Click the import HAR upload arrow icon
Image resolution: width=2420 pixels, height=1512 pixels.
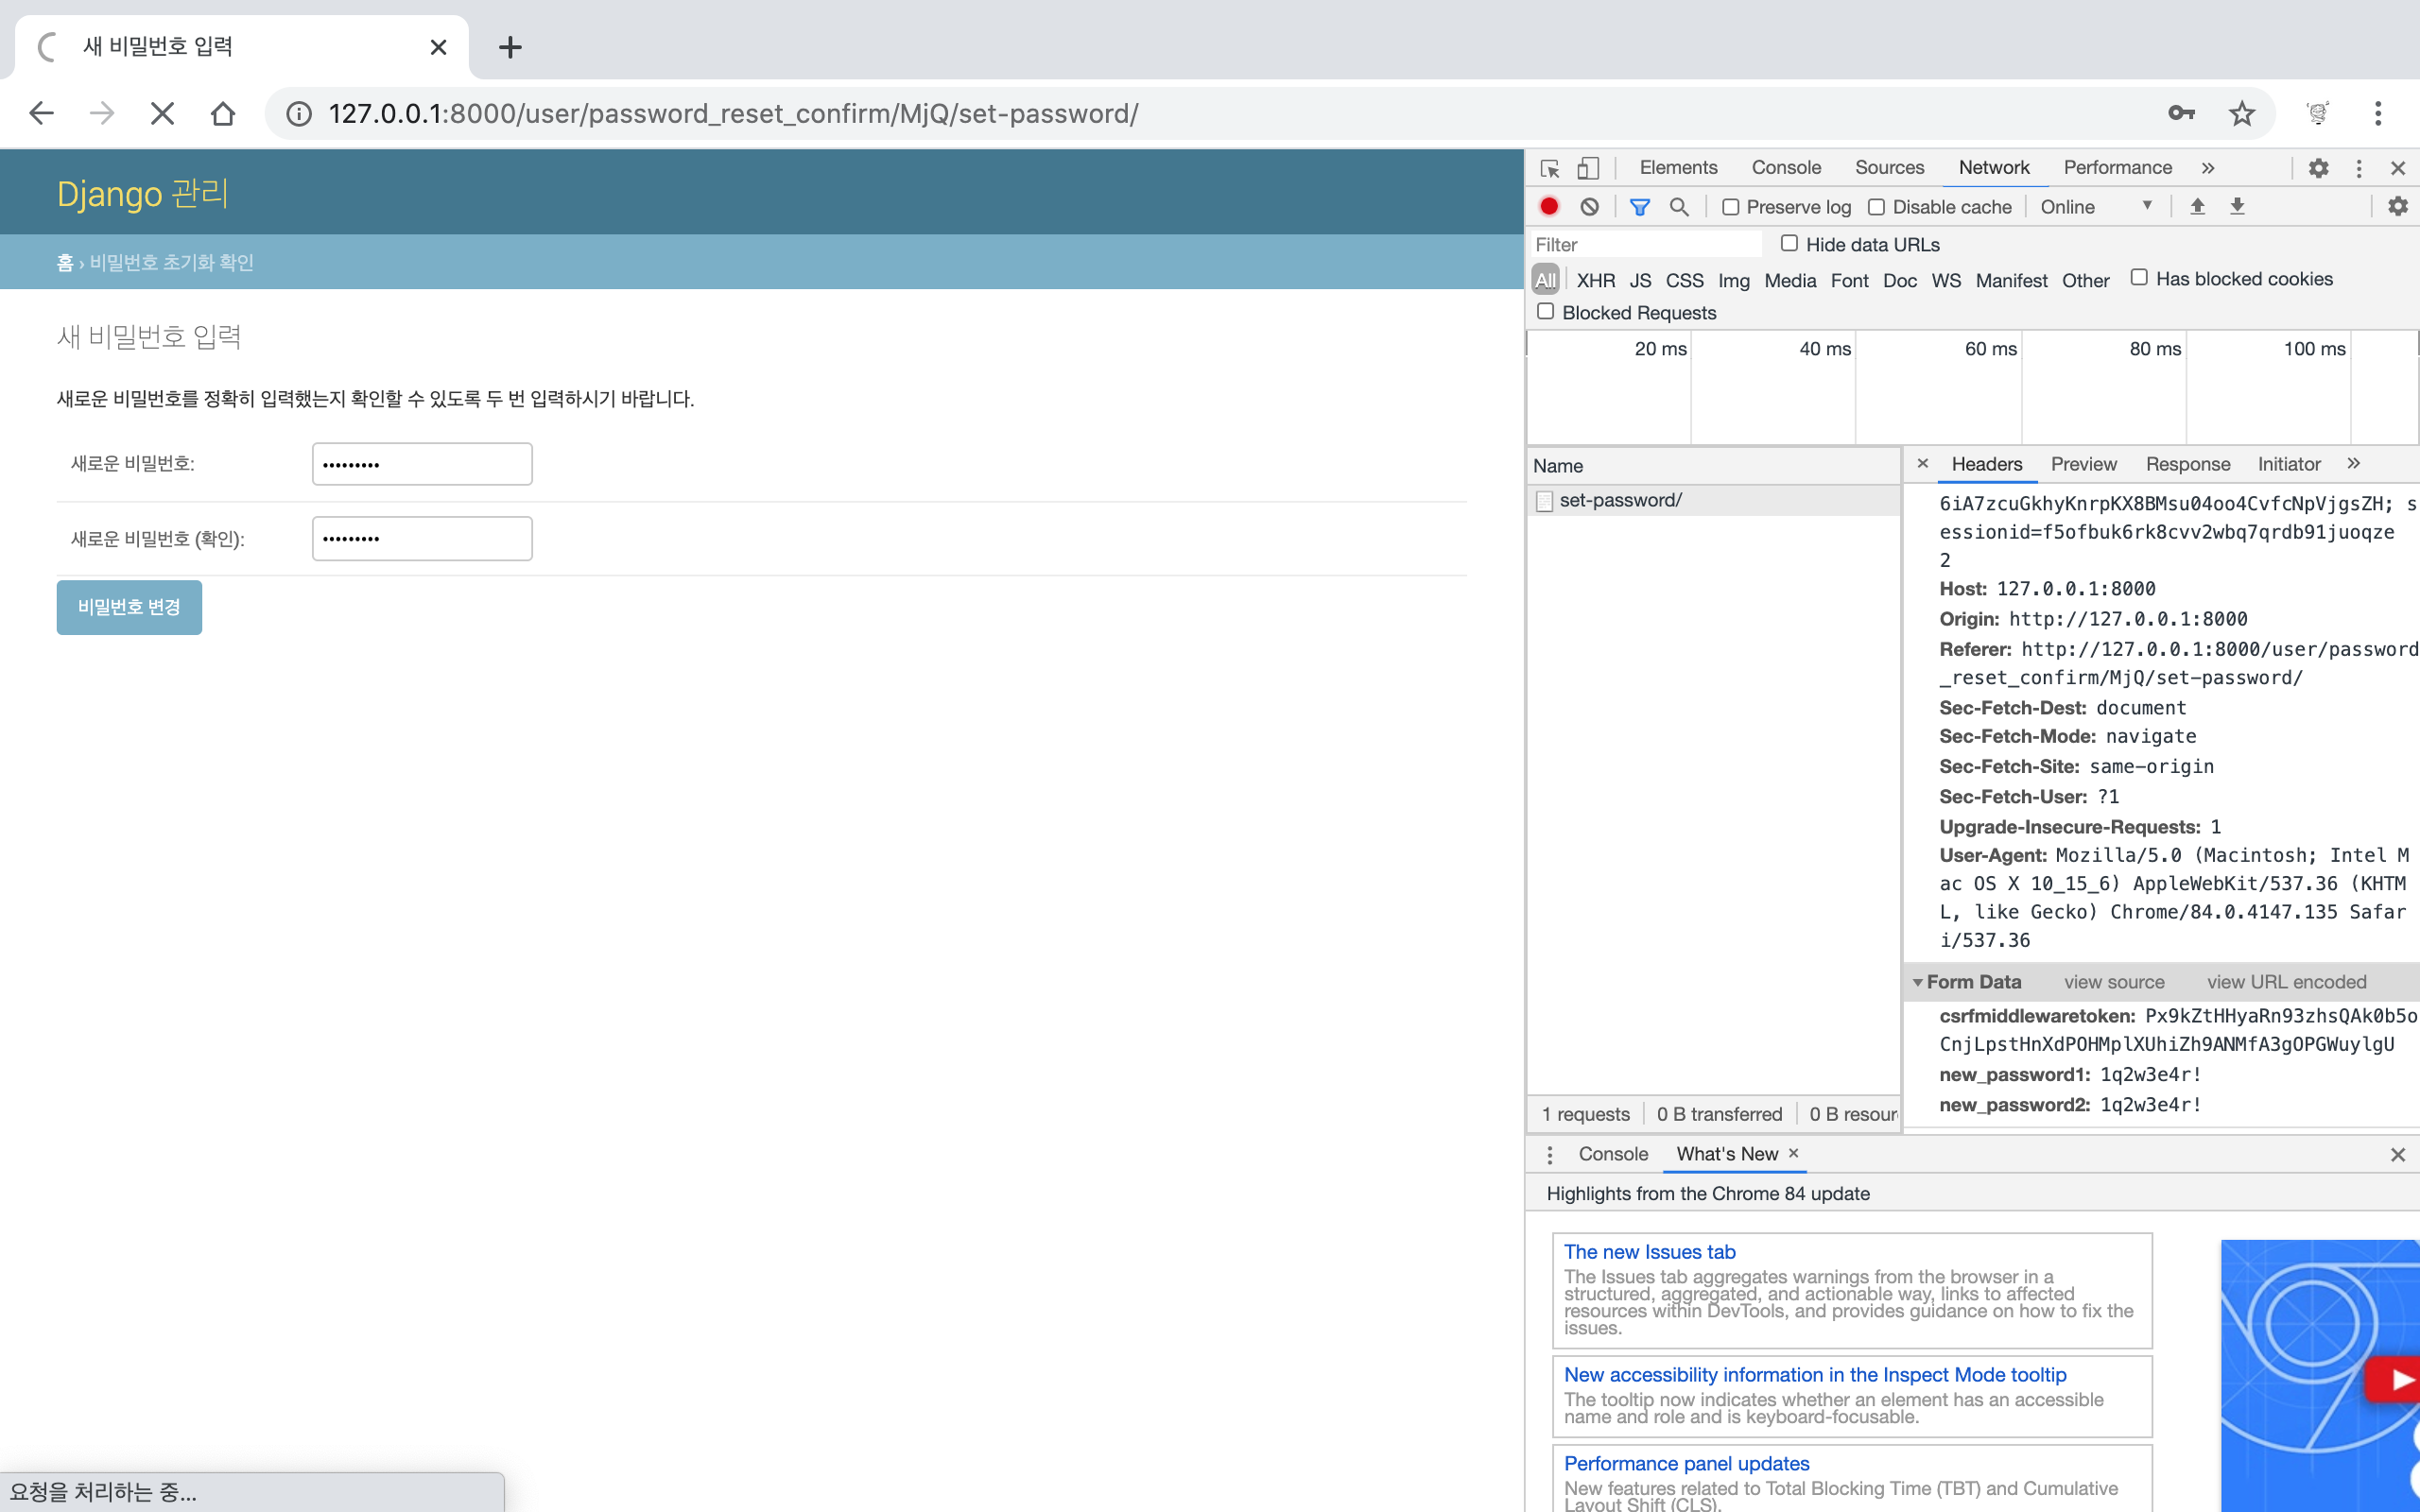click(2197, 206)
